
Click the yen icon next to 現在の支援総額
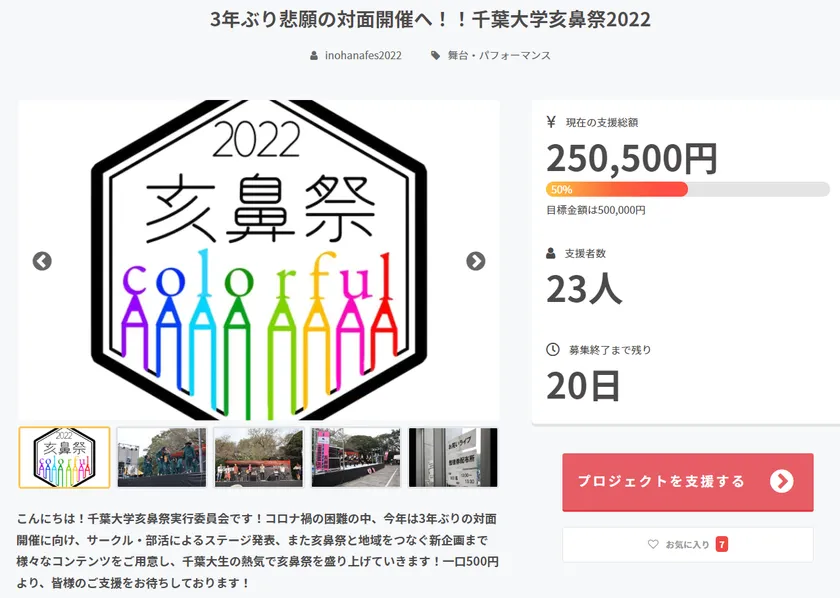tap(551, 123)
